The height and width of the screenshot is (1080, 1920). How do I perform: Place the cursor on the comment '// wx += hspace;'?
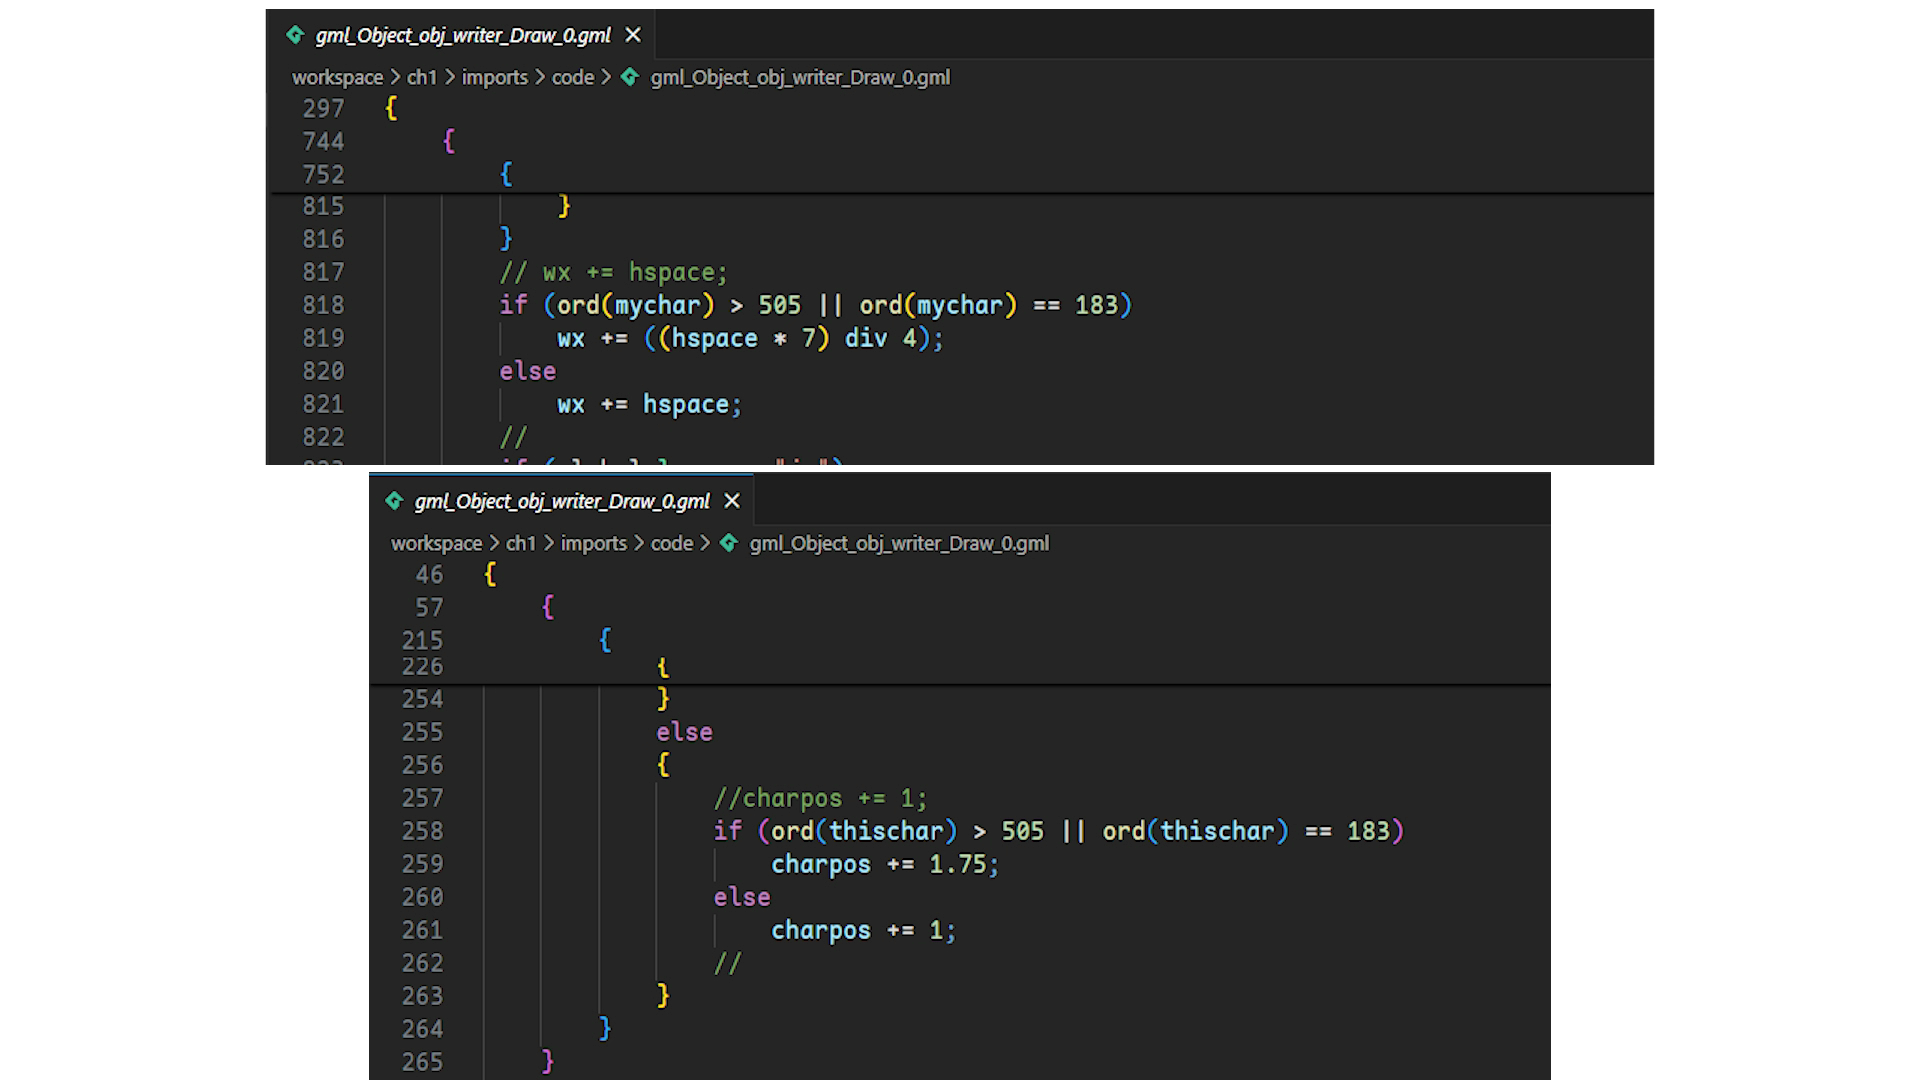click(613, 272)
